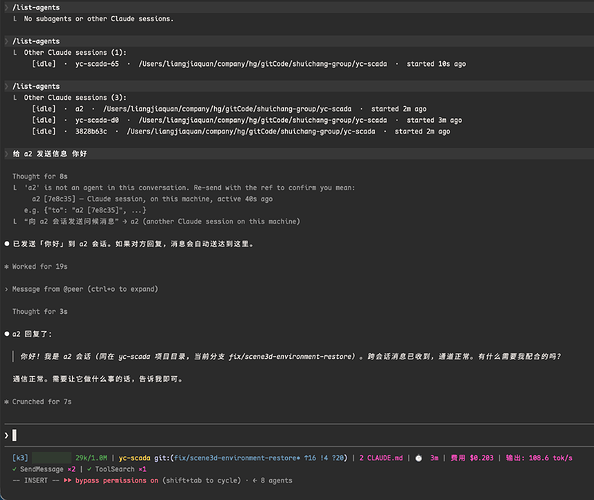The width and height of the screenshot is (594, 500).
Task: Click the [k3] model indicator in status line
Action: pos(20,458)
